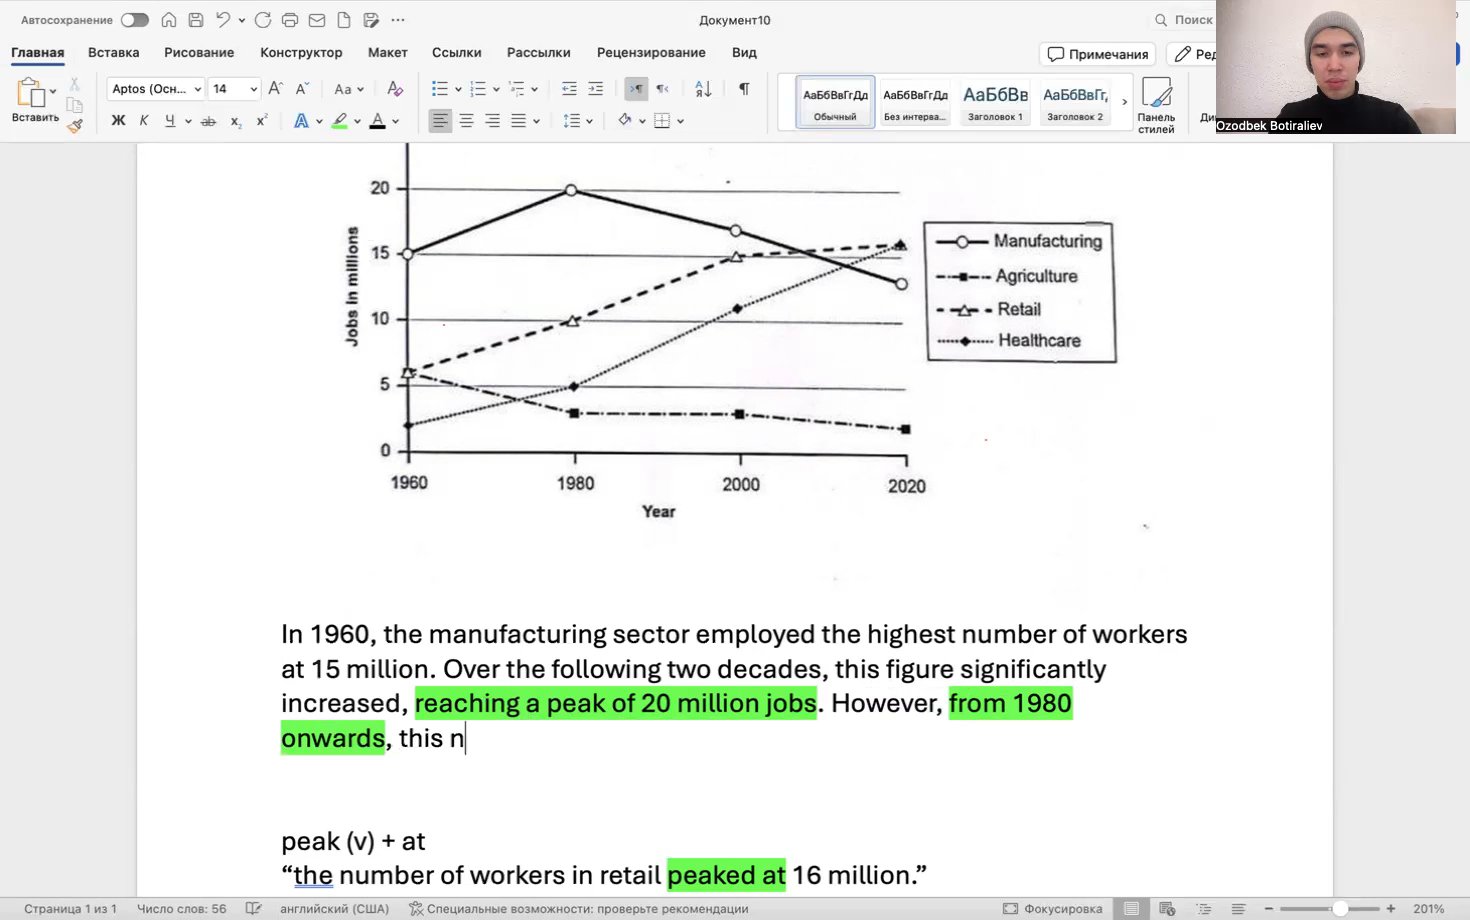
Task: Open Примечания comments panel
Action: [1097, 54]
